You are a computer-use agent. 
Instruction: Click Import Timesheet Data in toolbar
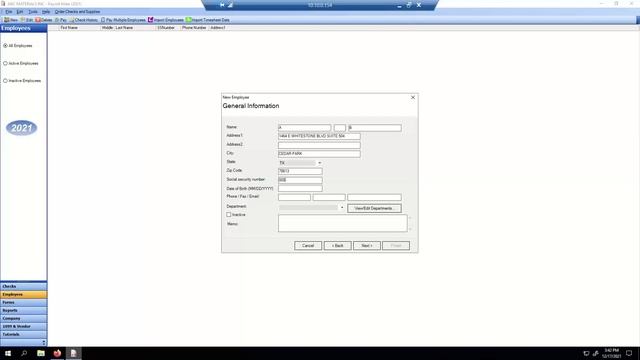(x=207, y=20)
